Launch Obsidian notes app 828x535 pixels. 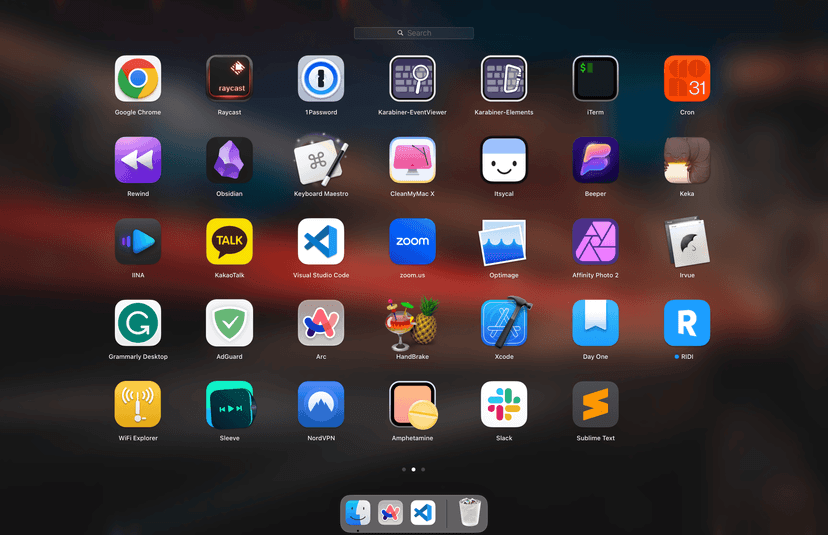(229, 160)
